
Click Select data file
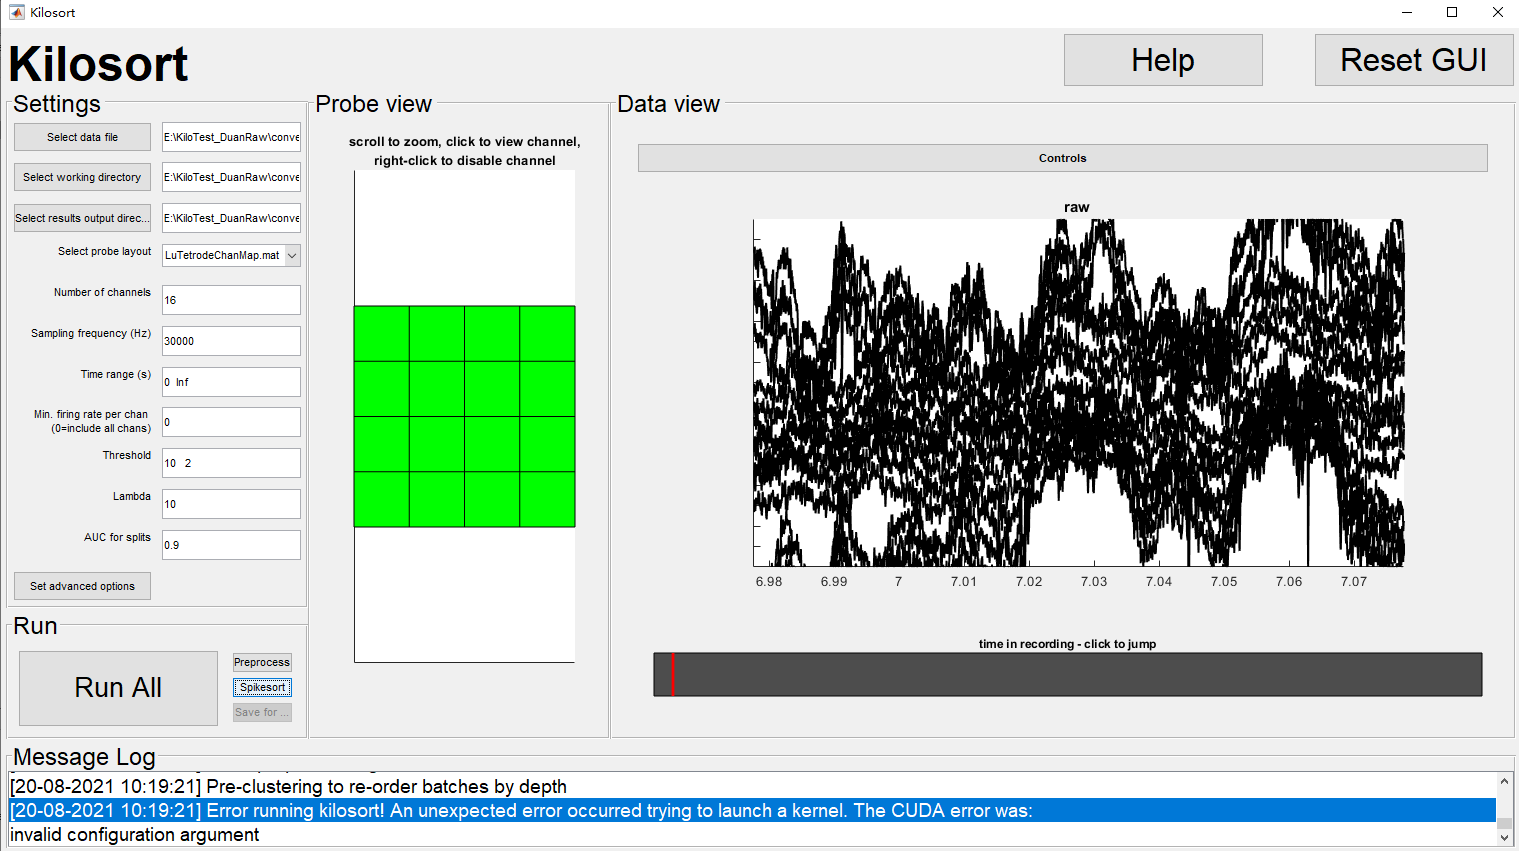coord(82,136)
